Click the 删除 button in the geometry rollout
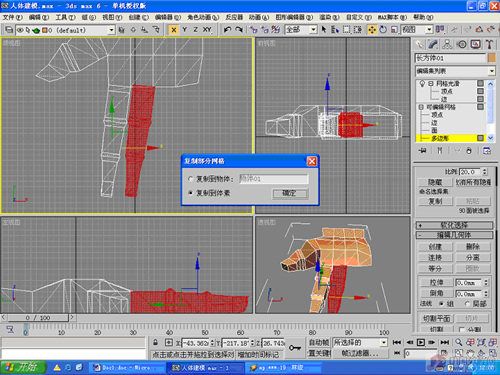The height and width of the screenshot is (375, 500). 473,247
